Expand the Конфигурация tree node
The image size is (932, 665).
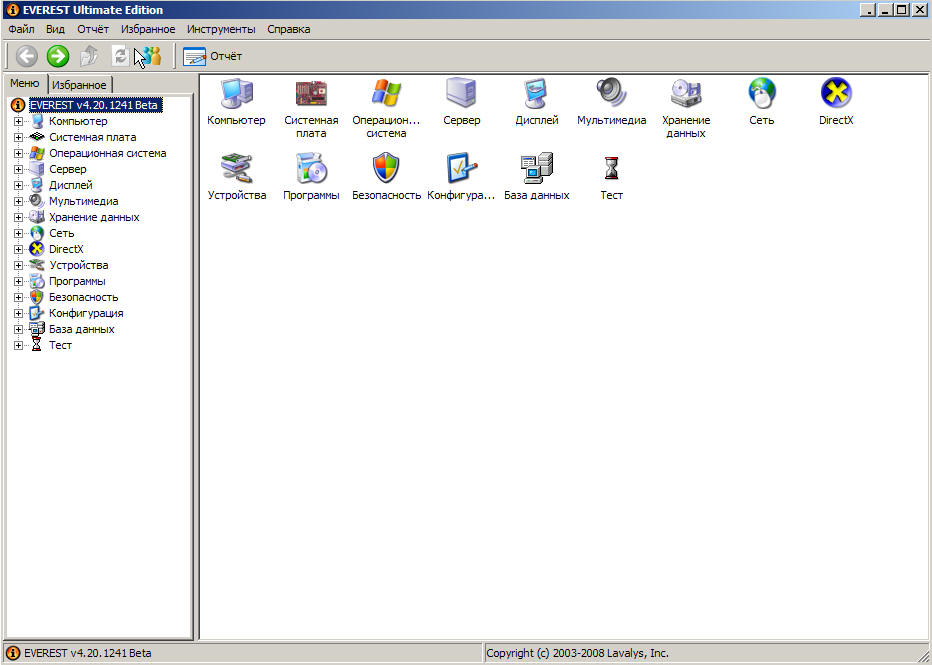18,314
